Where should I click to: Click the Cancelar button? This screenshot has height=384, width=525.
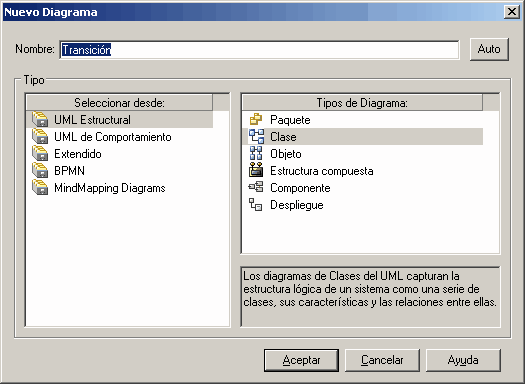(x=382, y=360)
